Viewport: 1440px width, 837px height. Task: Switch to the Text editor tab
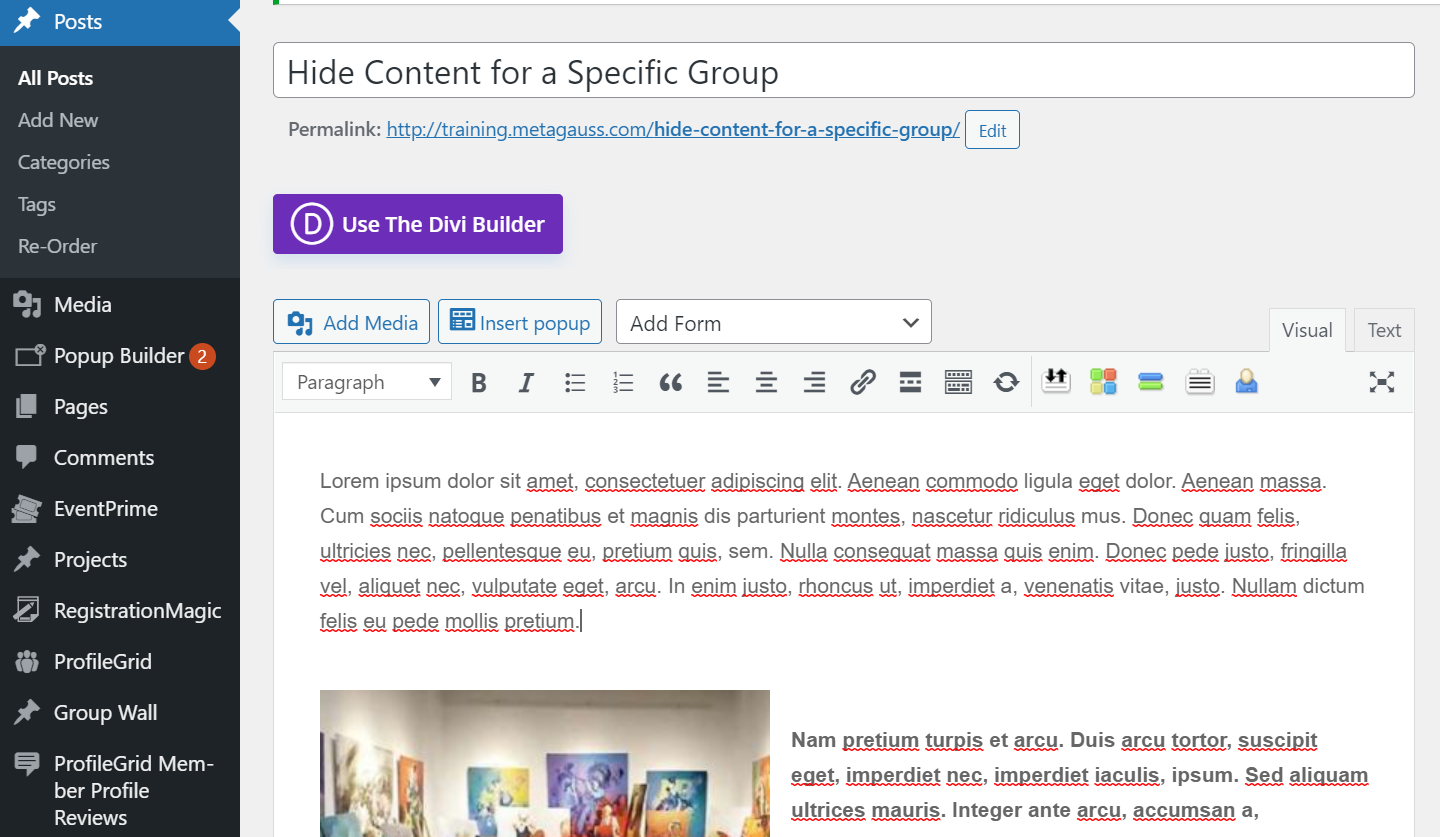1384,330
